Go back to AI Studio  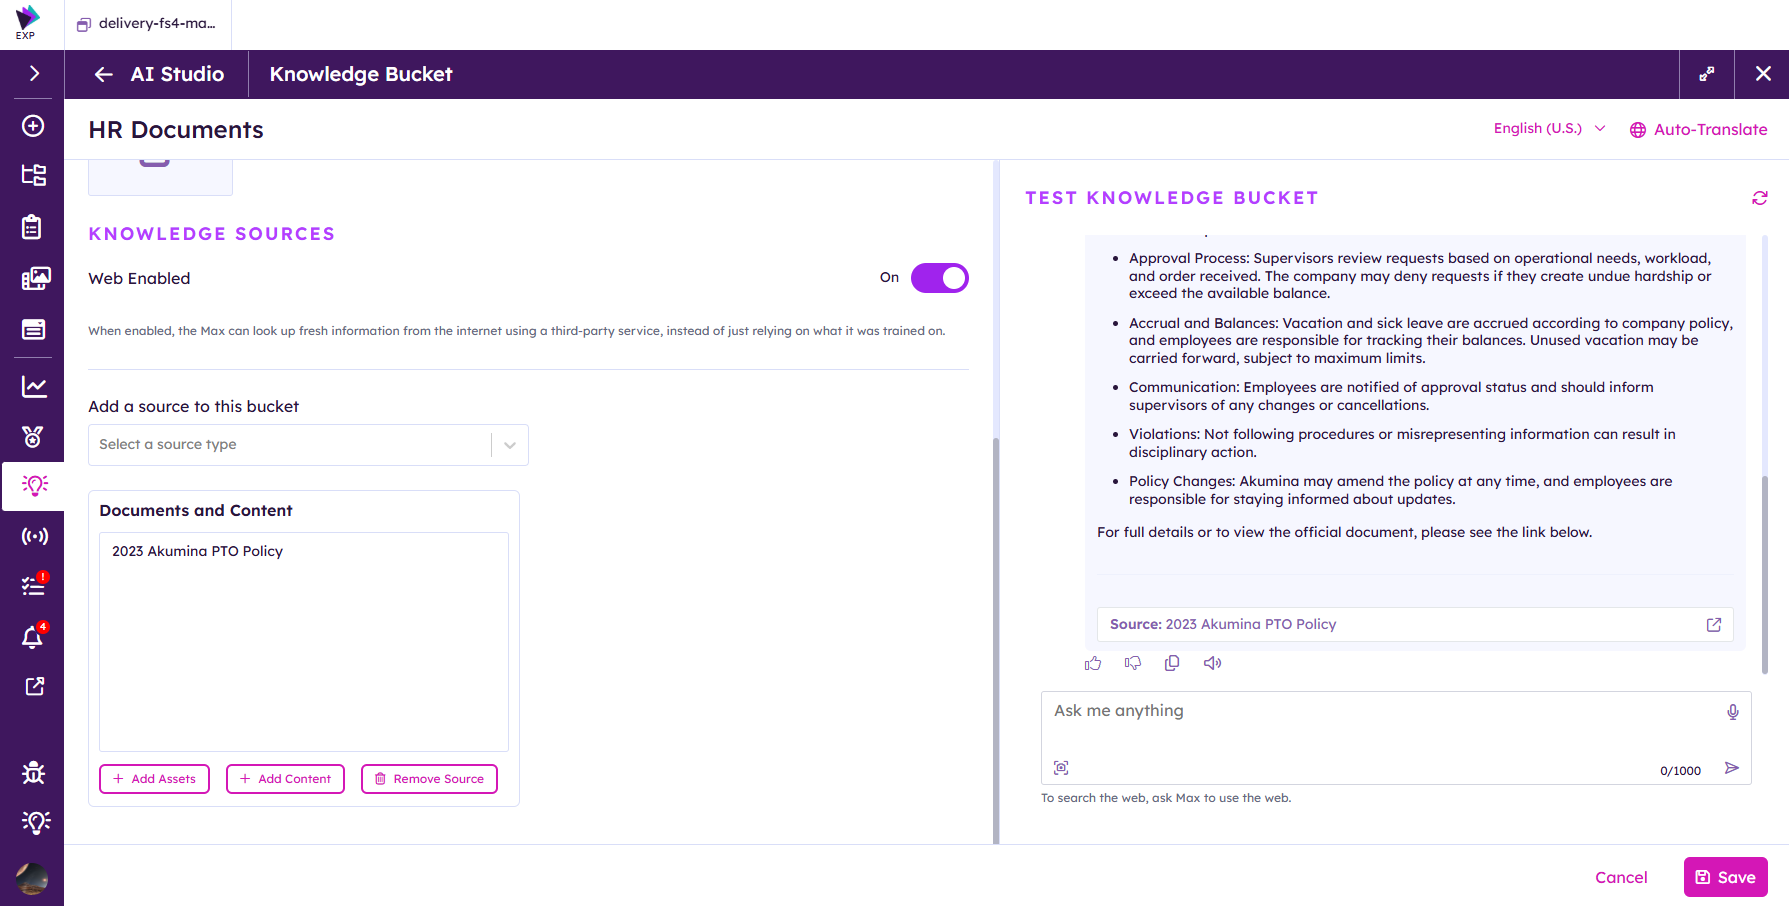pyautogui.click(x=159, y=74)
